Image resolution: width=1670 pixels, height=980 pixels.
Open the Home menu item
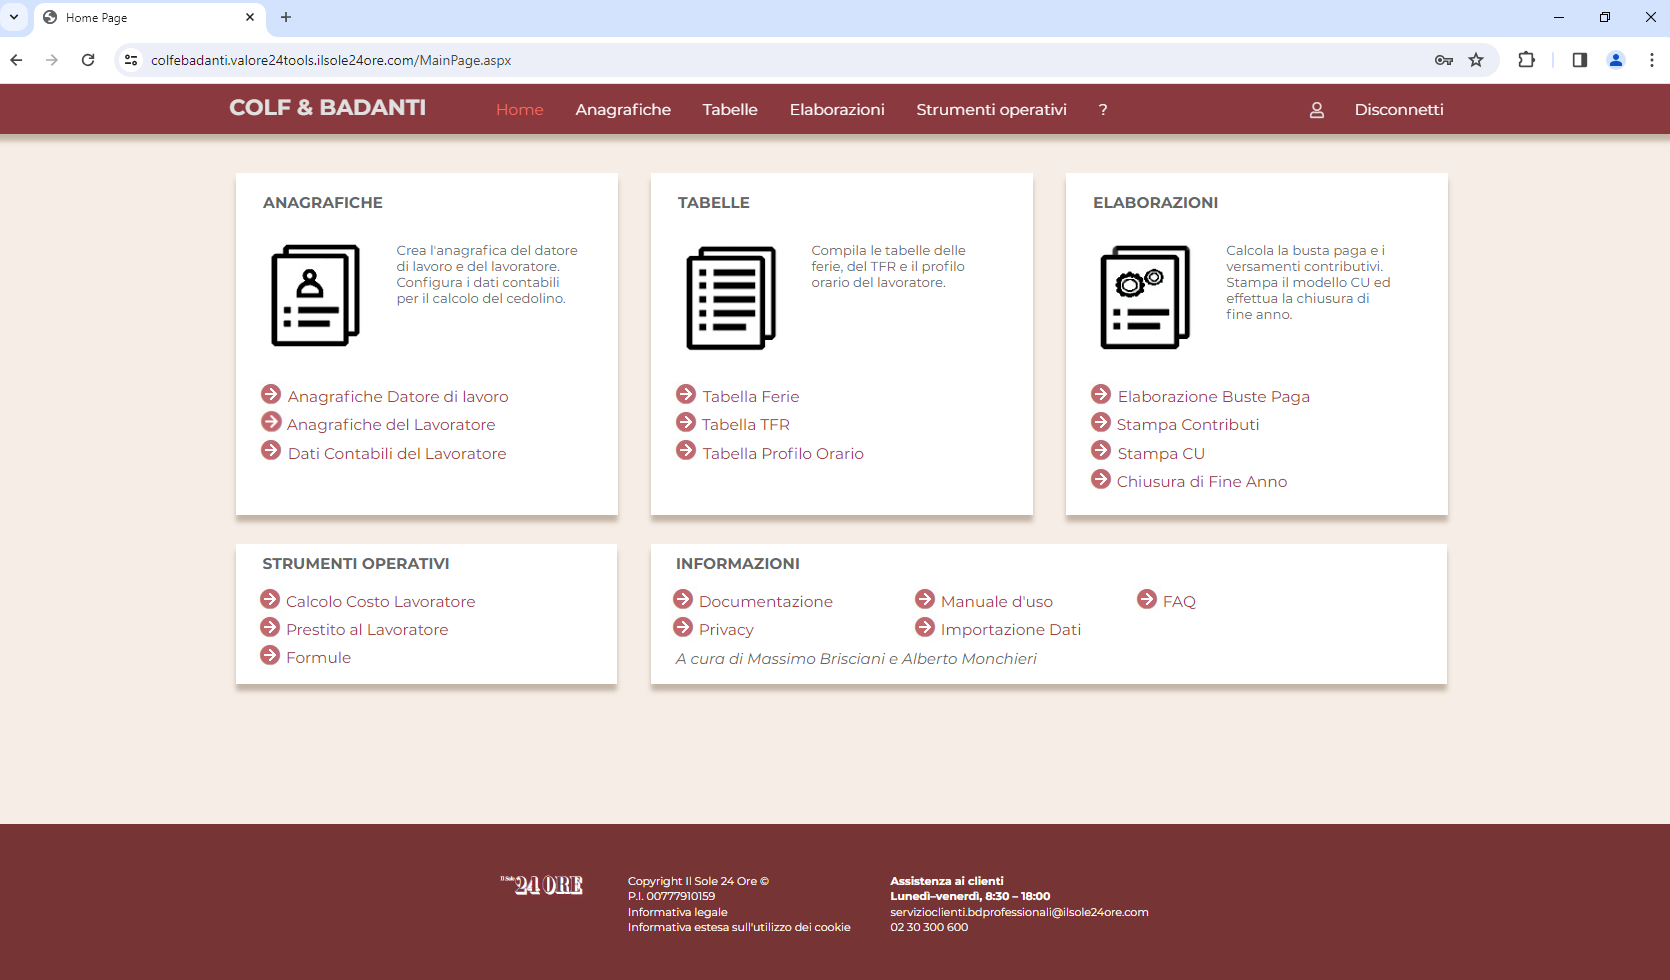(x=520, y=110)
